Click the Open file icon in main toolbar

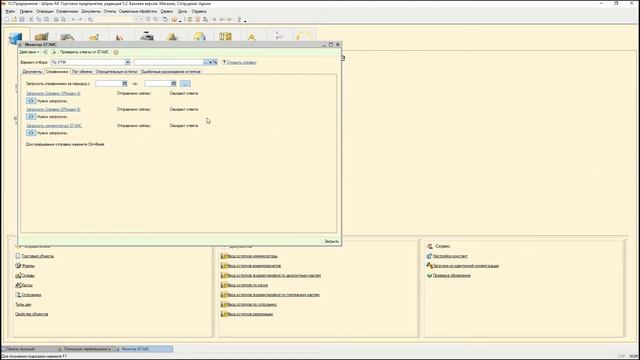[x=14, y=19]
